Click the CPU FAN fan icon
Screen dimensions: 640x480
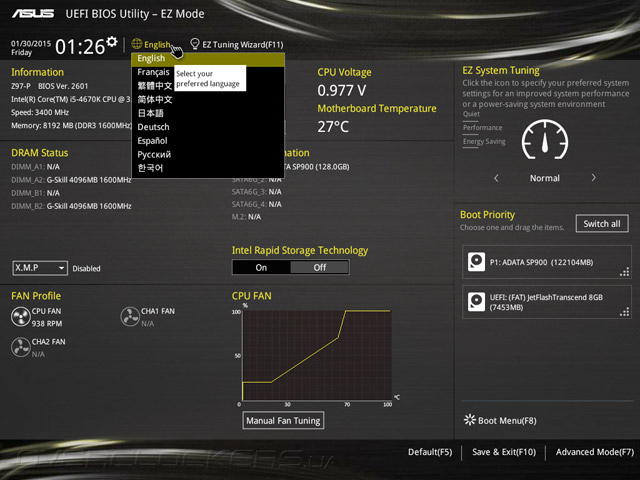pos(20,317)
